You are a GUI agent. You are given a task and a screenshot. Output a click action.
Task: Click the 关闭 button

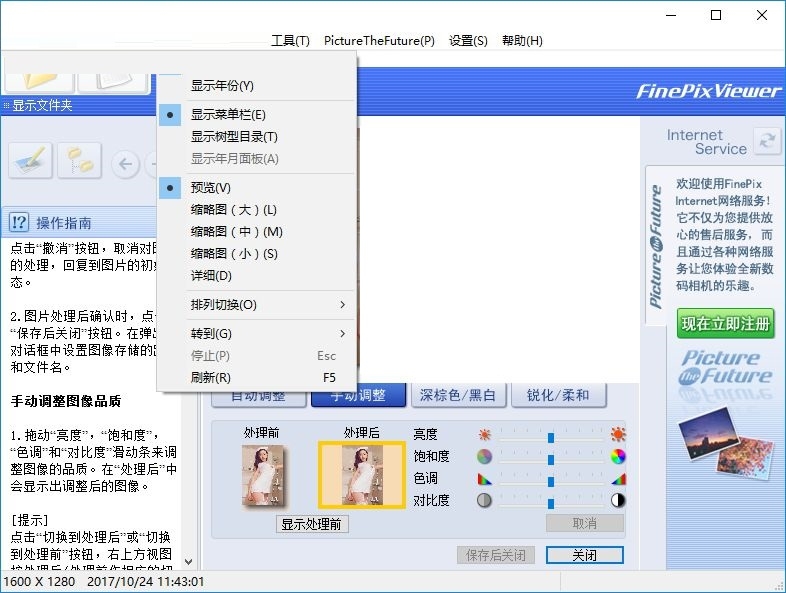pyautogui.click(x=584, y=555)
